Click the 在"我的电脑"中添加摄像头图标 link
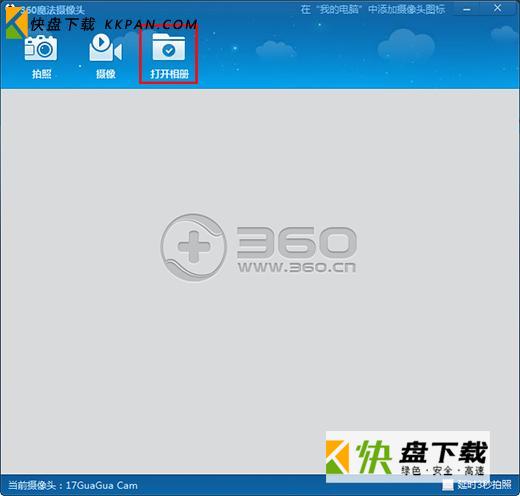Viewport: 520px width, 496px height. coord(373,9)
